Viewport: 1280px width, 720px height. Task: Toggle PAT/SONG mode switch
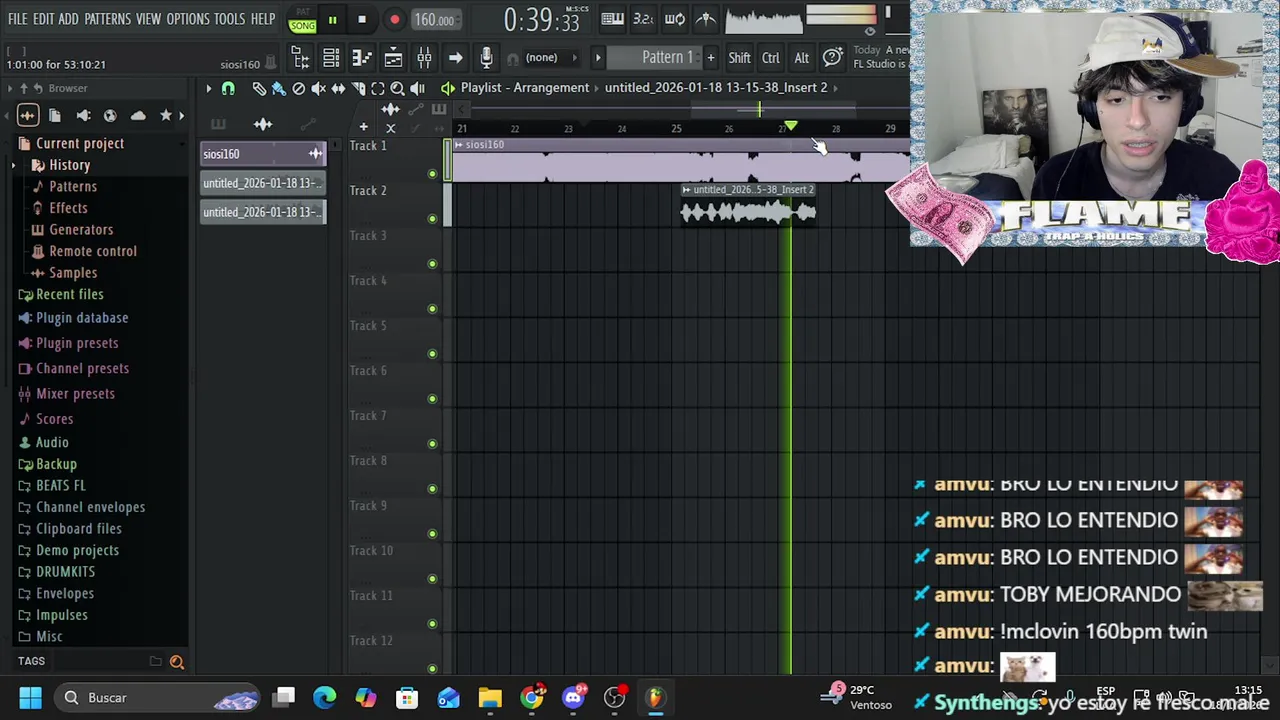pos(303,20)
